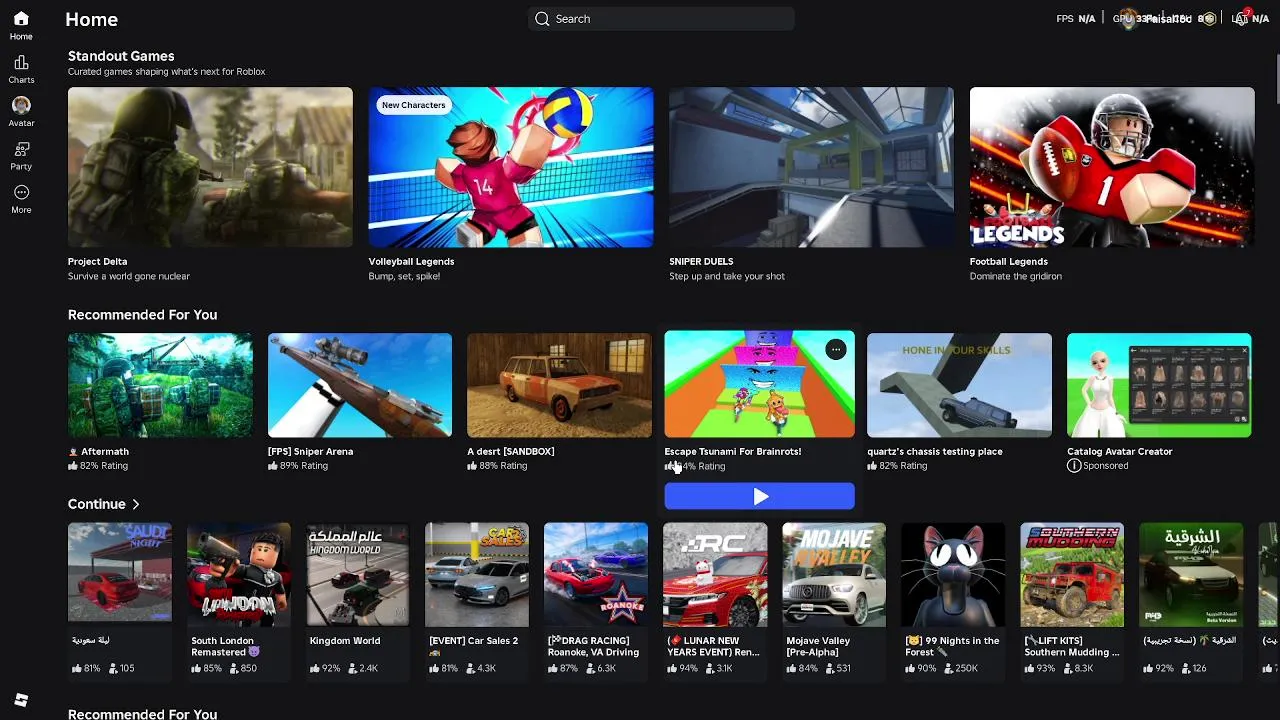
Task: Open the LIFT KITS Southern Mudding thumbnail
Action: tap(1072, 575)
